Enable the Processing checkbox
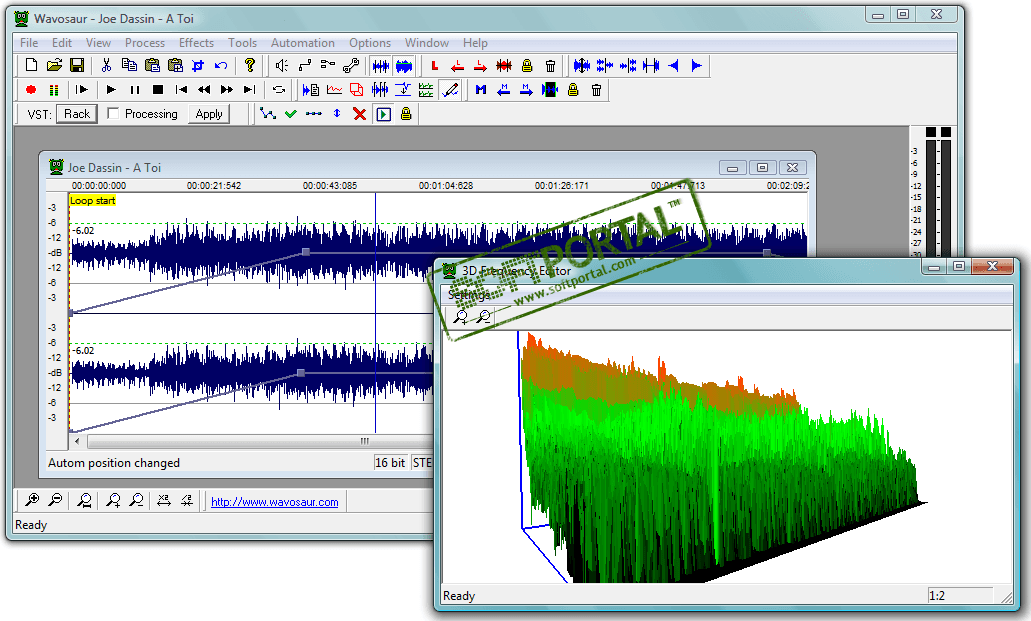Viewport: 1031px width, 621px height. click(113, 114)
